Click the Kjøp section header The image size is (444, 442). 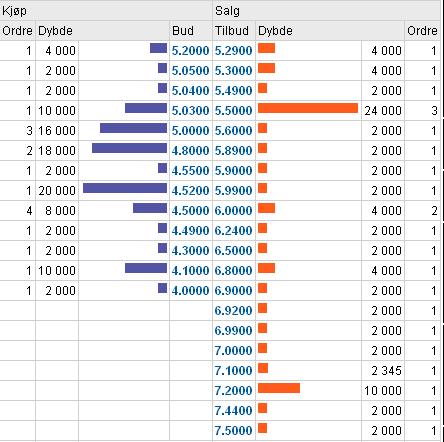[14, 11]
